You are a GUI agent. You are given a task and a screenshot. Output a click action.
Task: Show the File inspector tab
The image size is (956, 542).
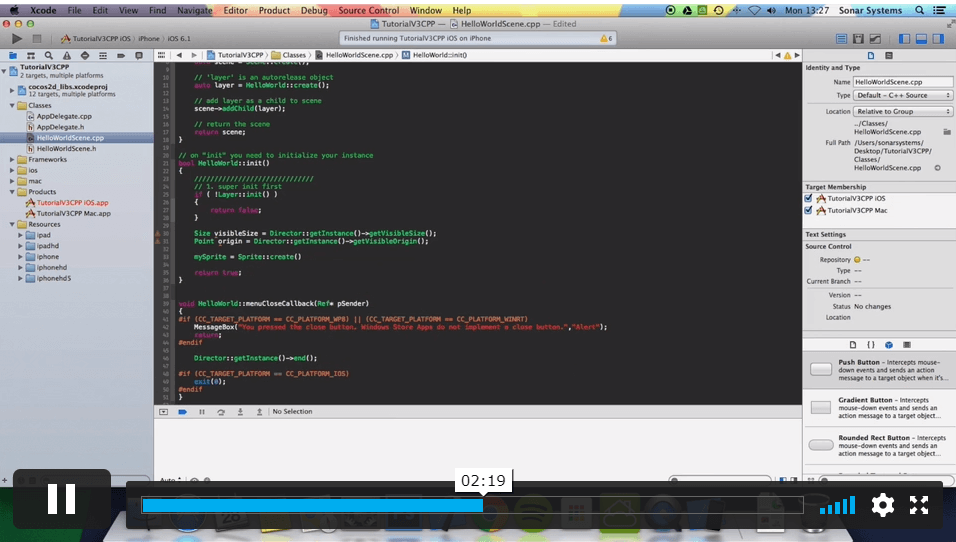point(871,55)
